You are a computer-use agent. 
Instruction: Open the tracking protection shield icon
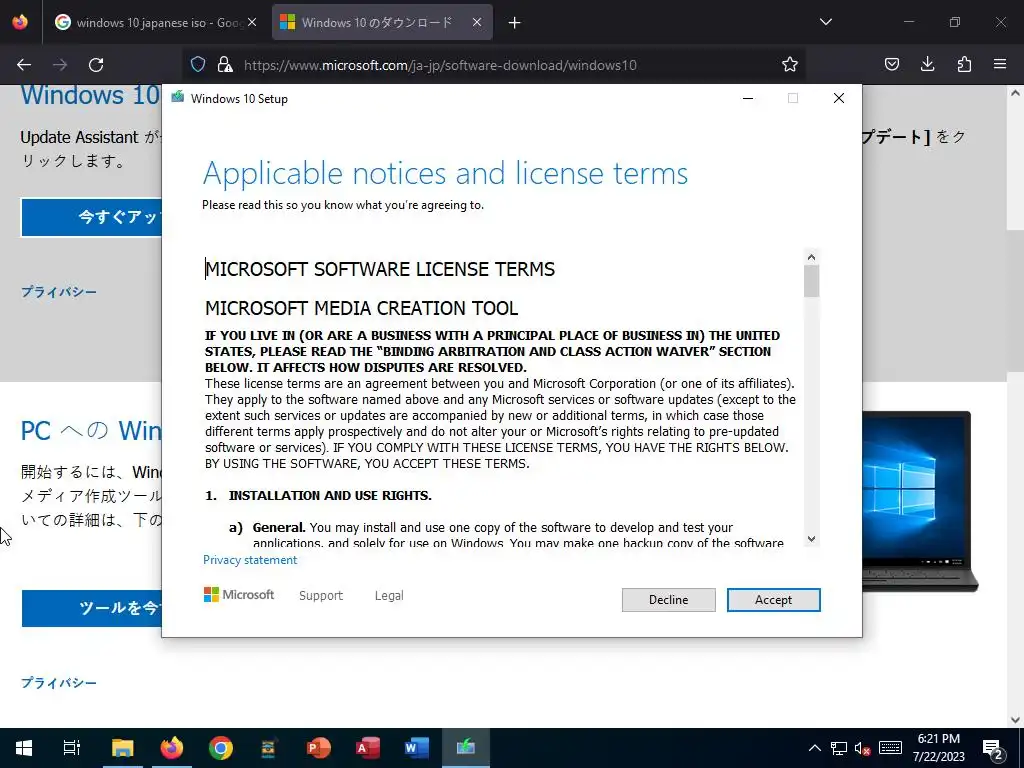pos(198,64)
